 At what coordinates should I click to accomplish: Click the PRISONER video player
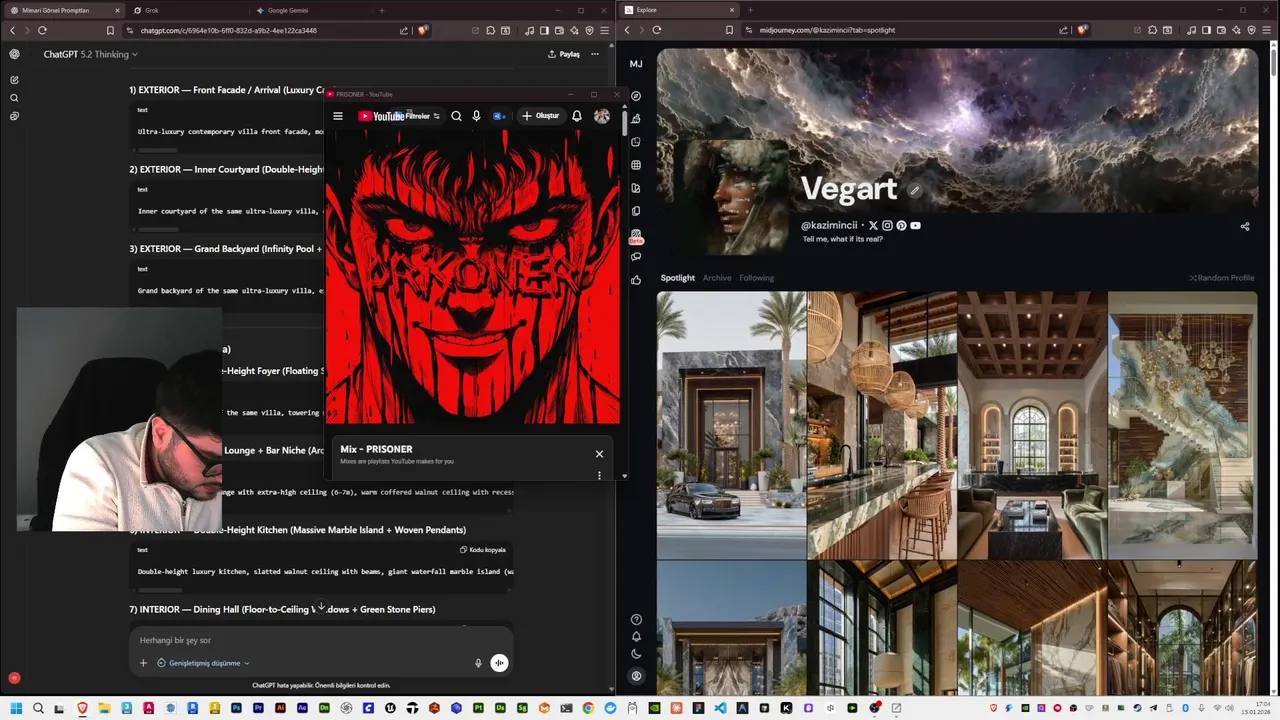[x=472, y=277]
